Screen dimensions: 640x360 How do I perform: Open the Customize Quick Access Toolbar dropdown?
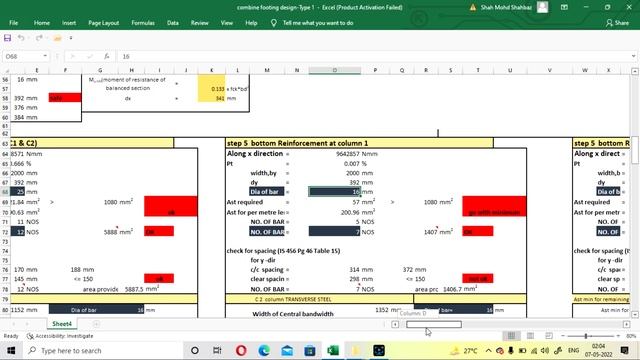point(71,38)
